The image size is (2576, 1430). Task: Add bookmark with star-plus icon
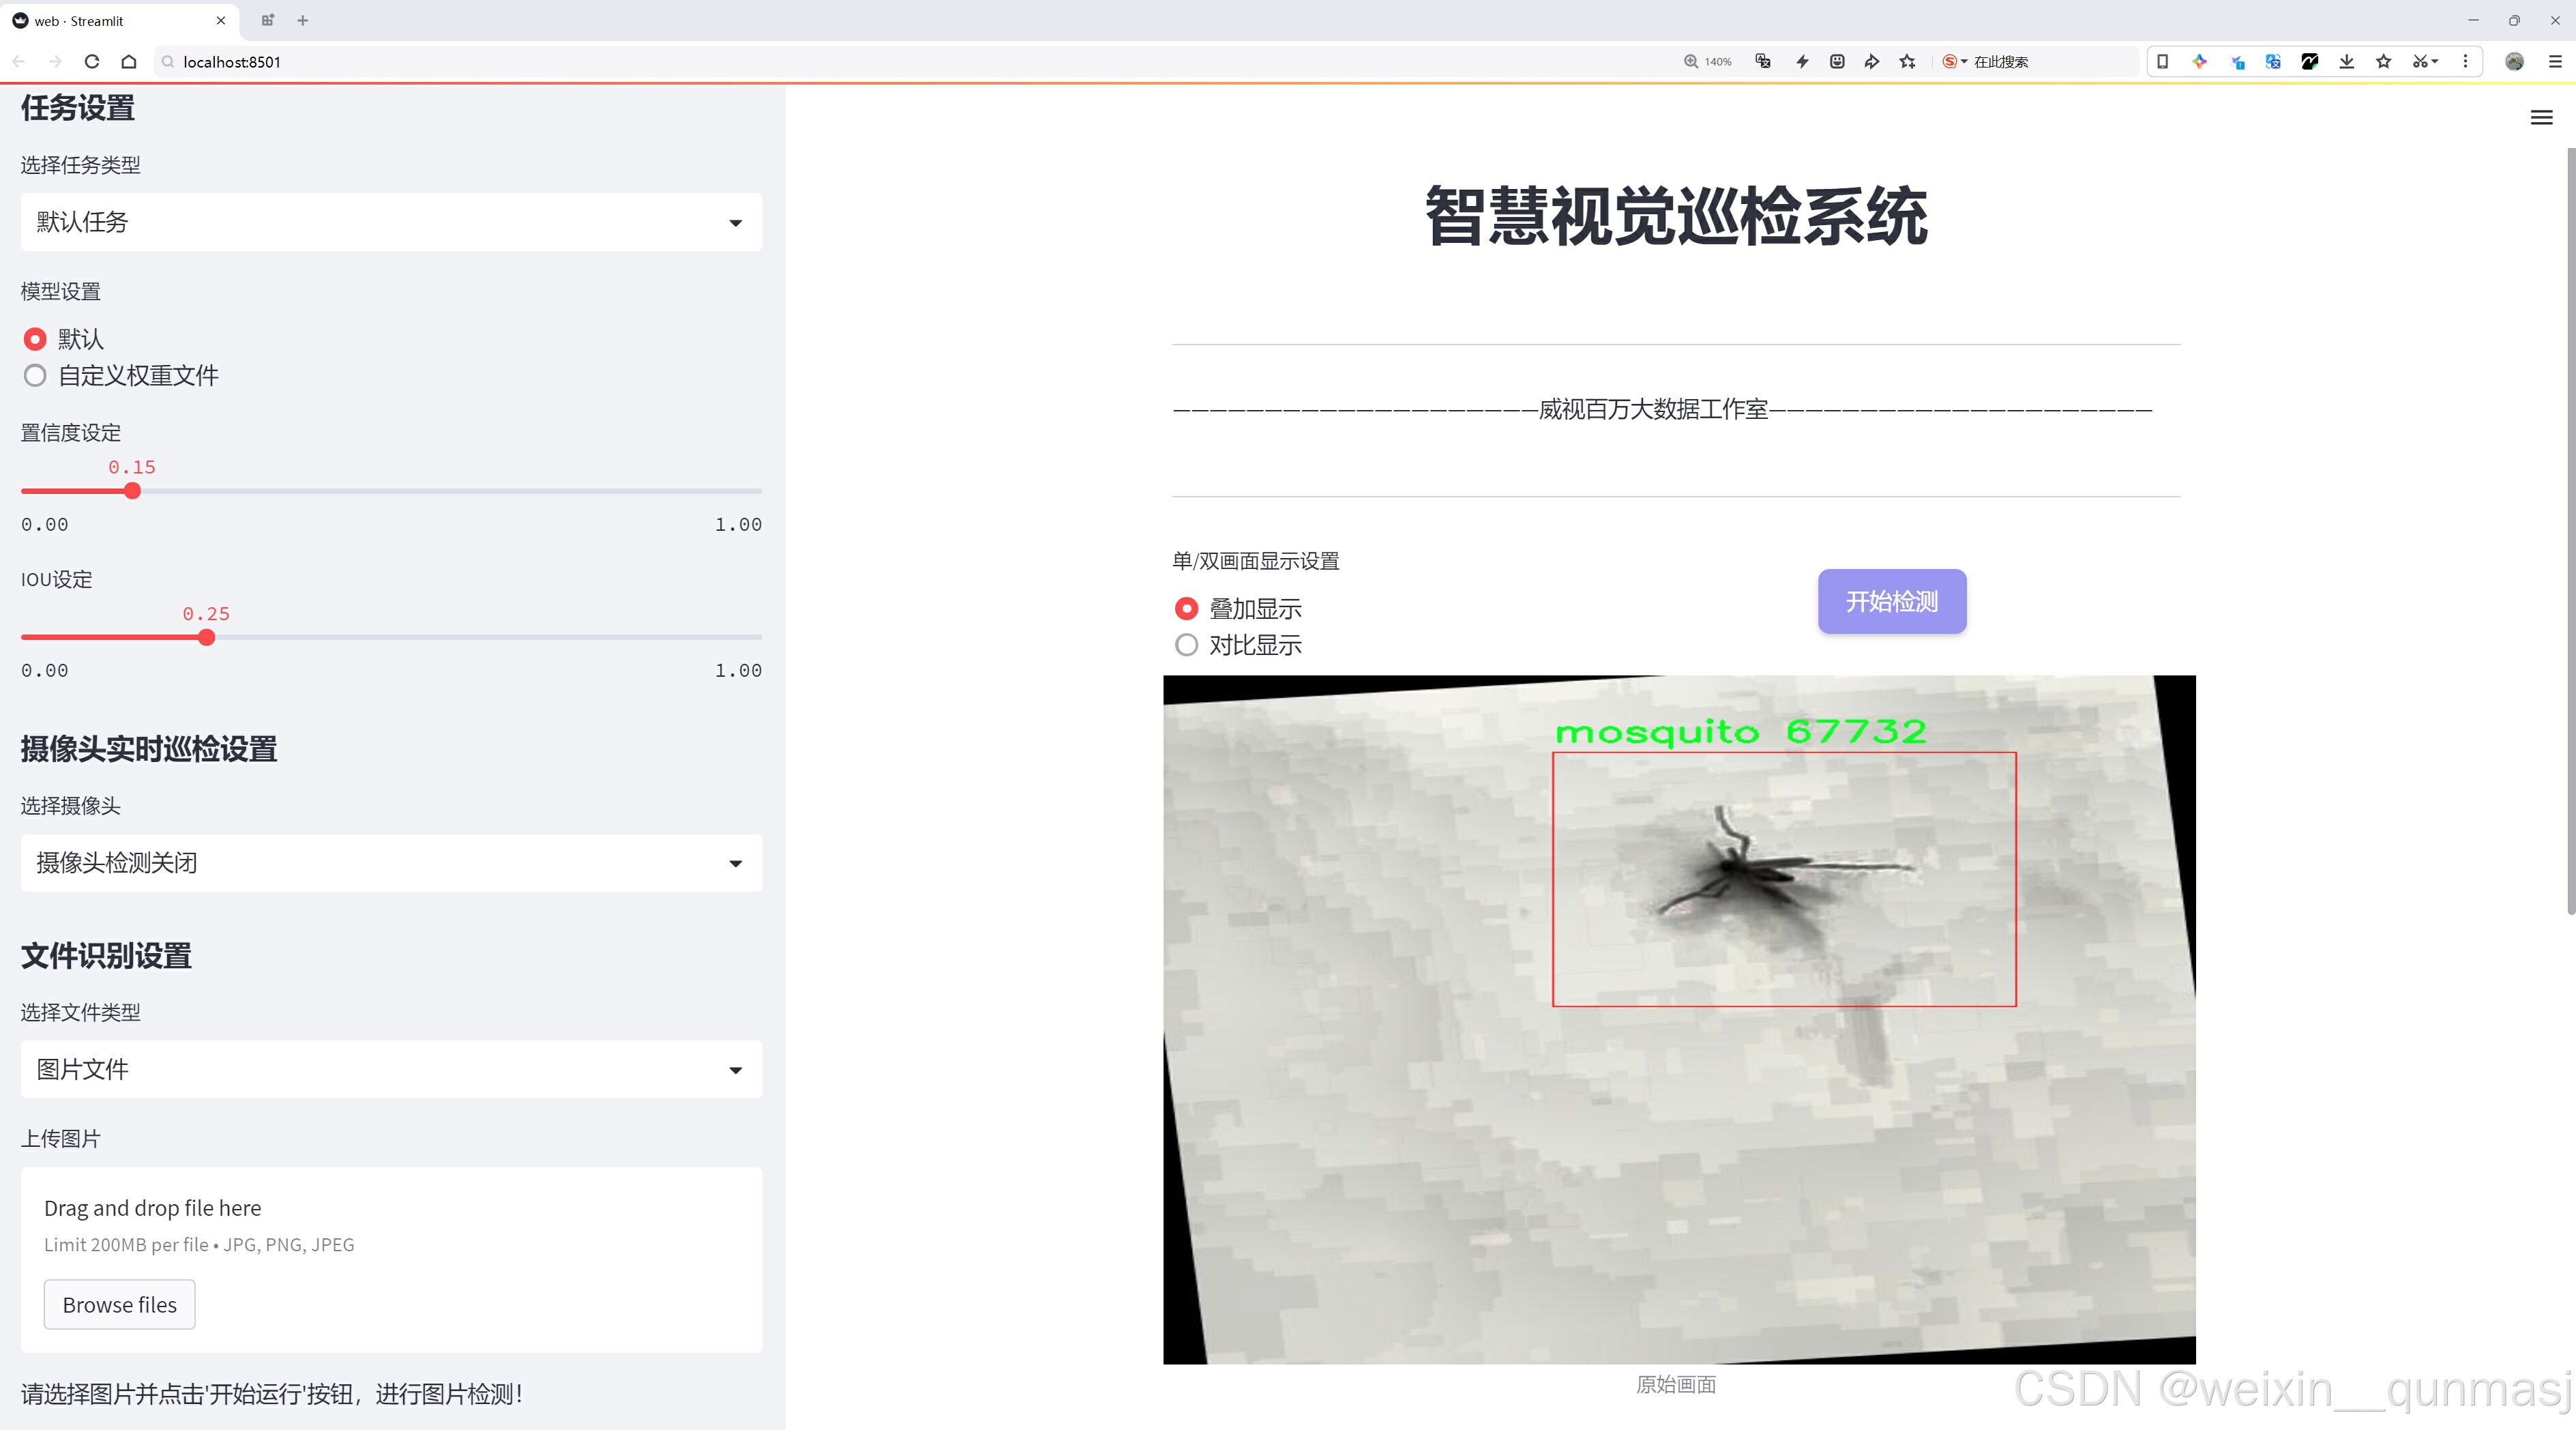pyautogui.click(x=1908, y=62)
